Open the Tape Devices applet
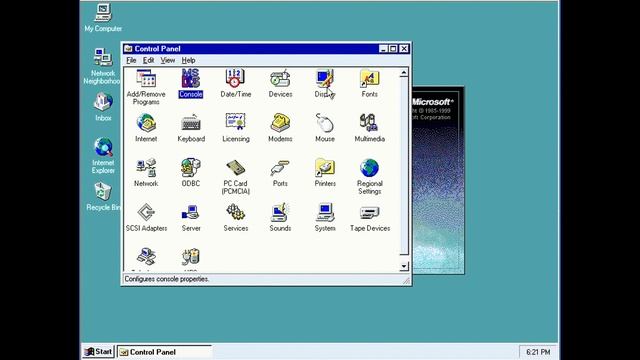Screen dimensions: 640x360 369,217
